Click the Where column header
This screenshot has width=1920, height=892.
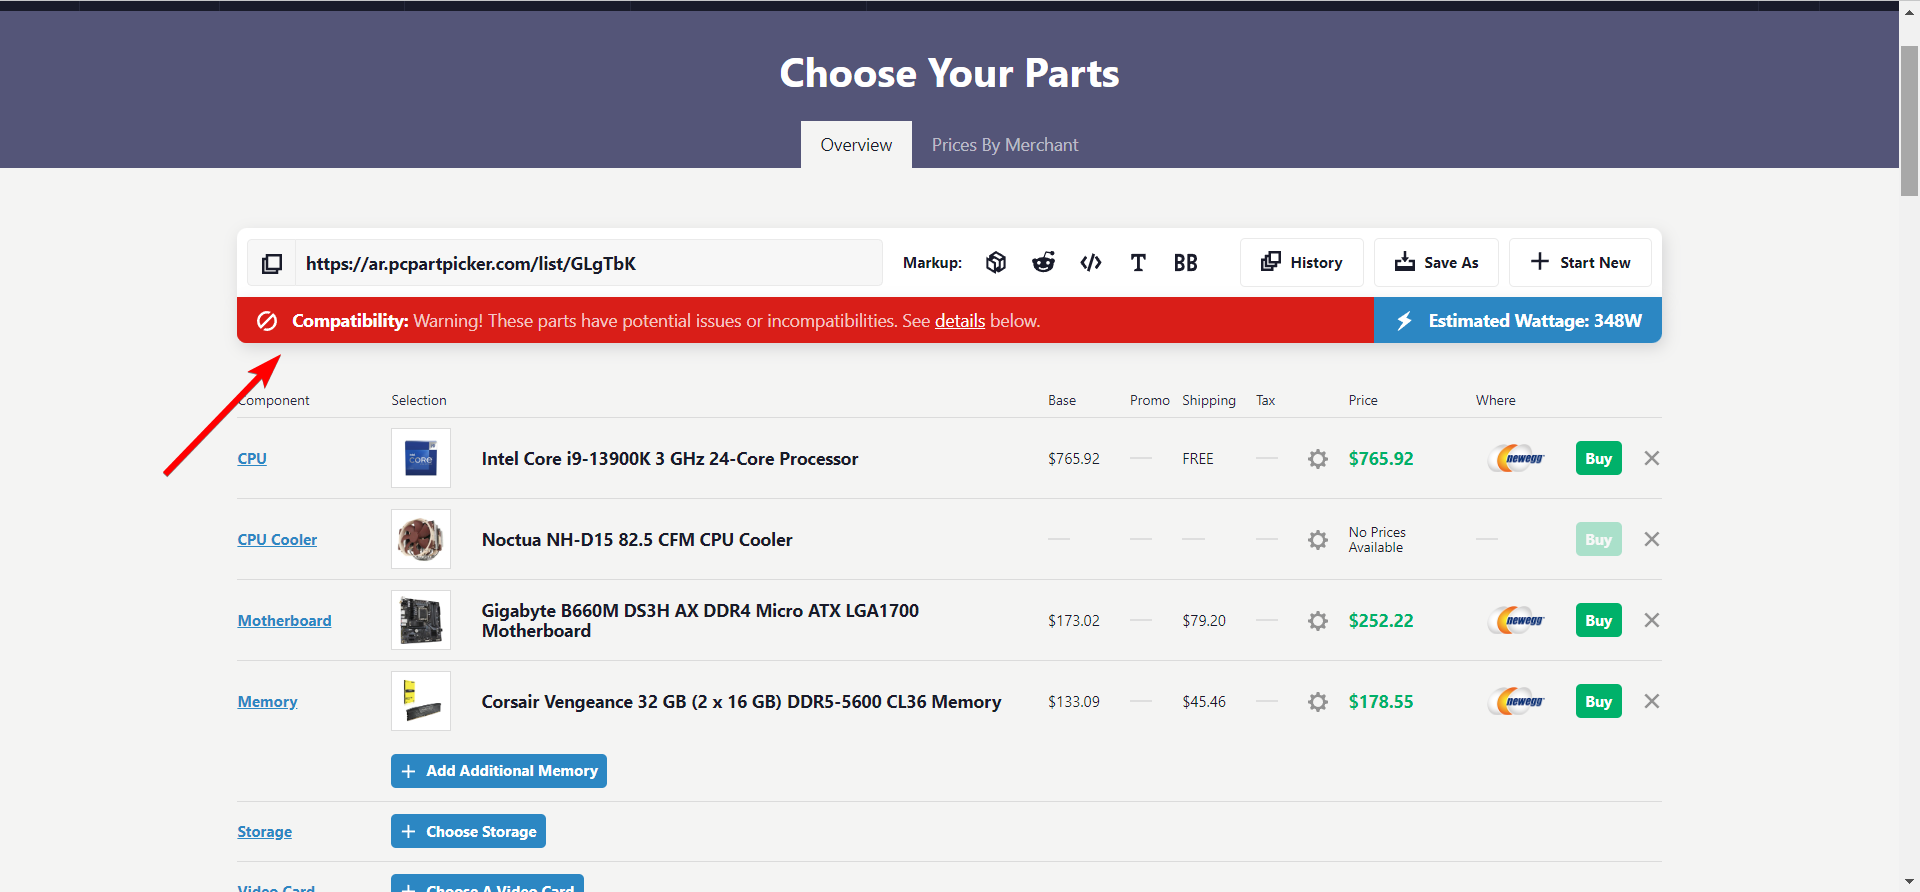(x=1496, y=400)
